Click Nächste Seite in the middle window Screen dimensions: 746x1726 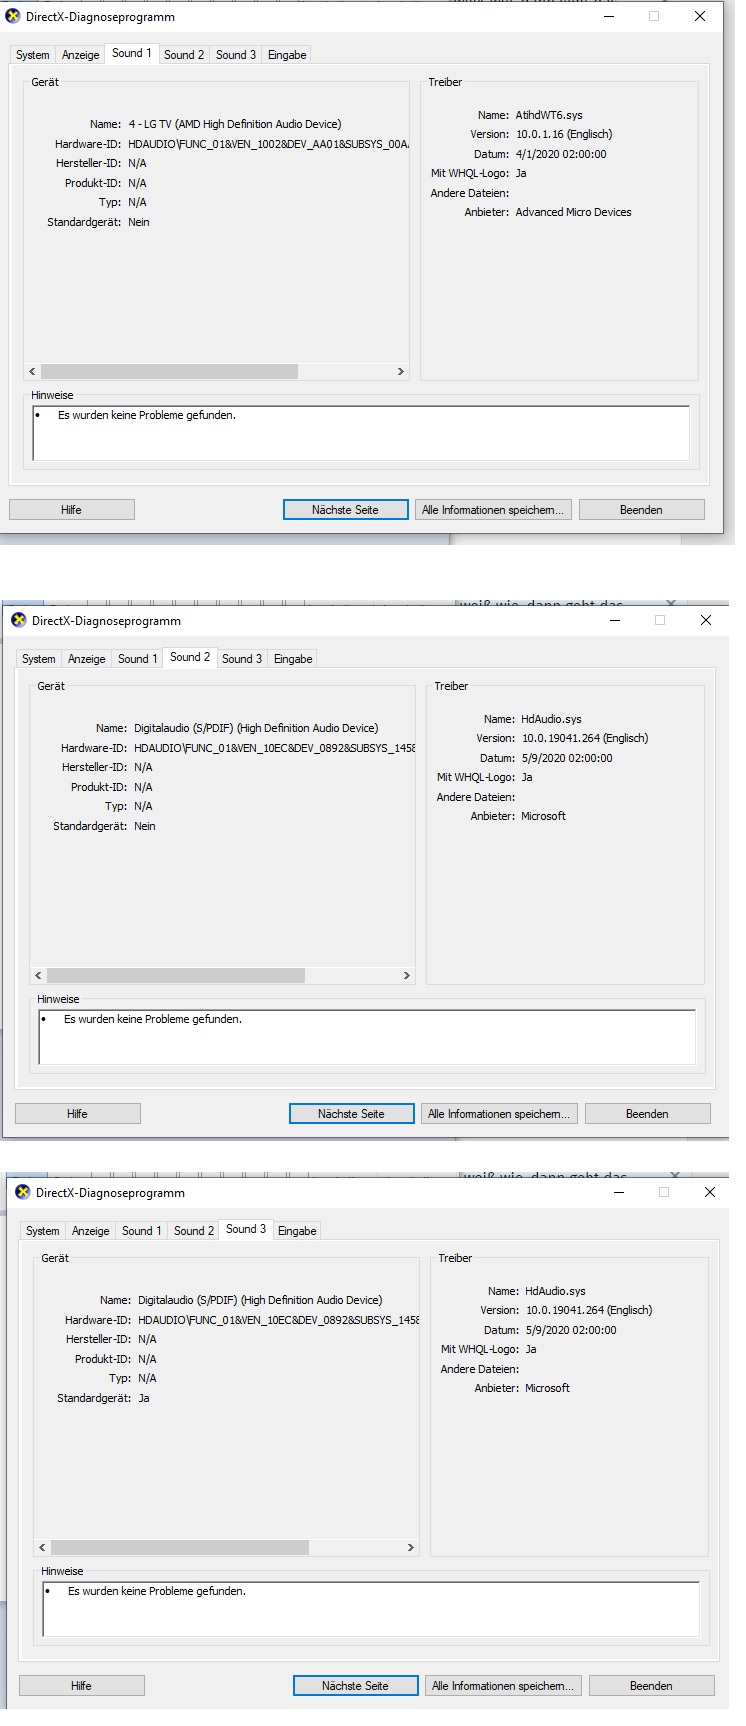[x=352, y=1114]
